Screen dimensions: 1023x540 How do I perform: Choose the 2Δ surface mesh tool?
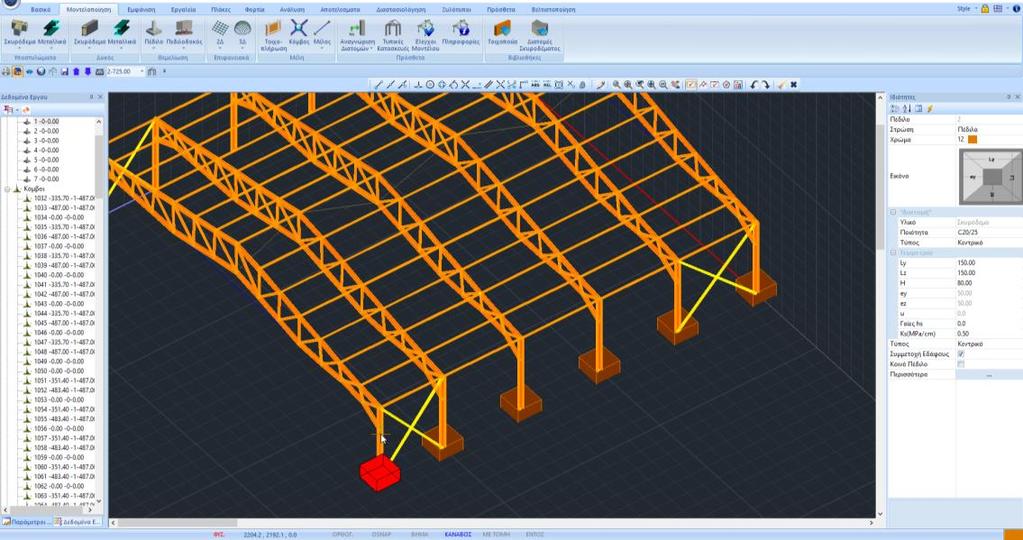pos(220,33)
